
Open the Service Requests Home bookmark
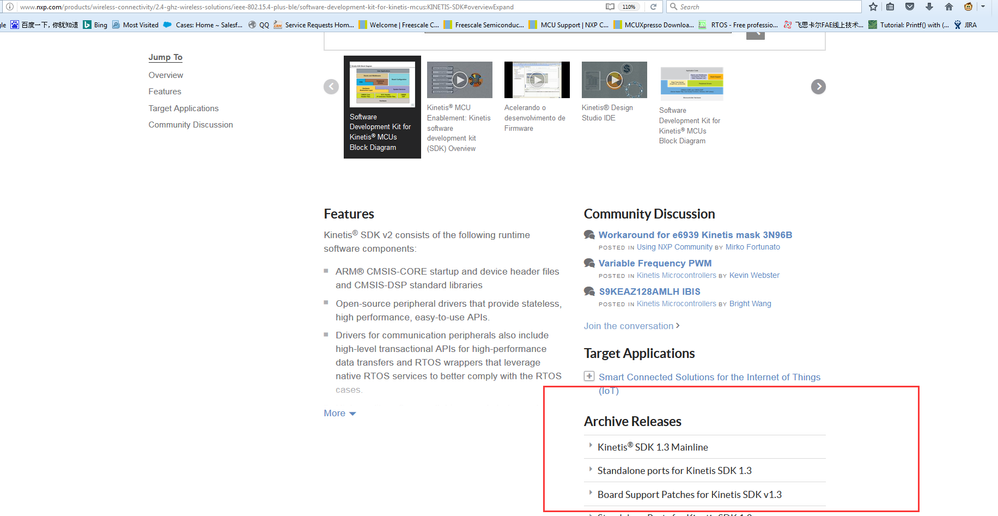tap(314, 25)
